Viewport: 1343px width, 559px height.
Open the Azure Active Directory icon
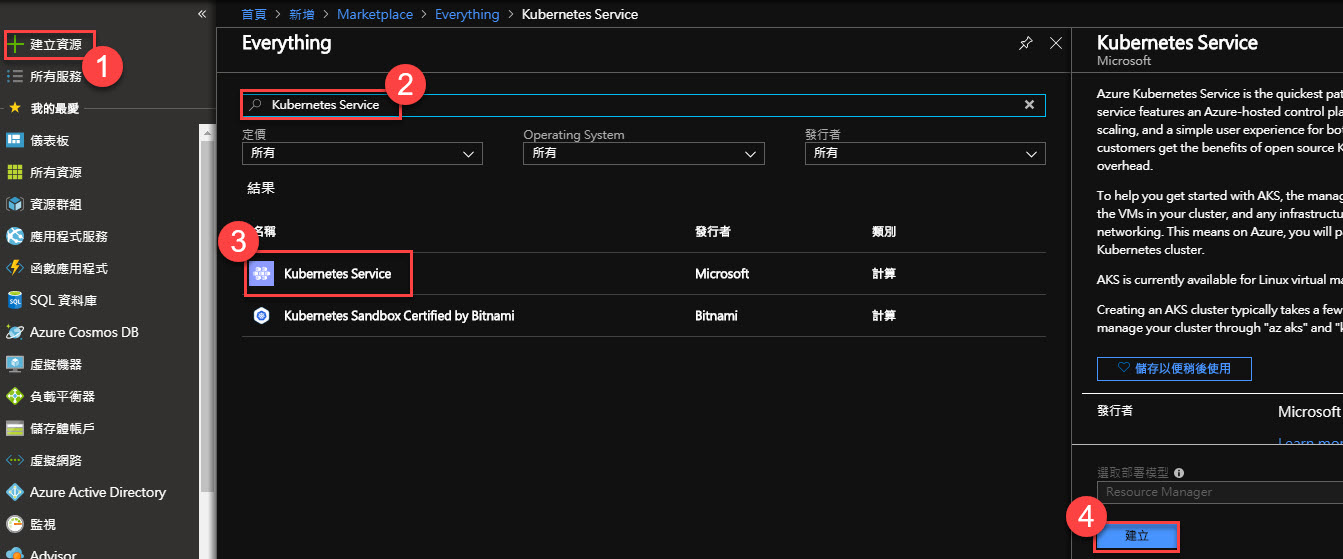[15, 492]
